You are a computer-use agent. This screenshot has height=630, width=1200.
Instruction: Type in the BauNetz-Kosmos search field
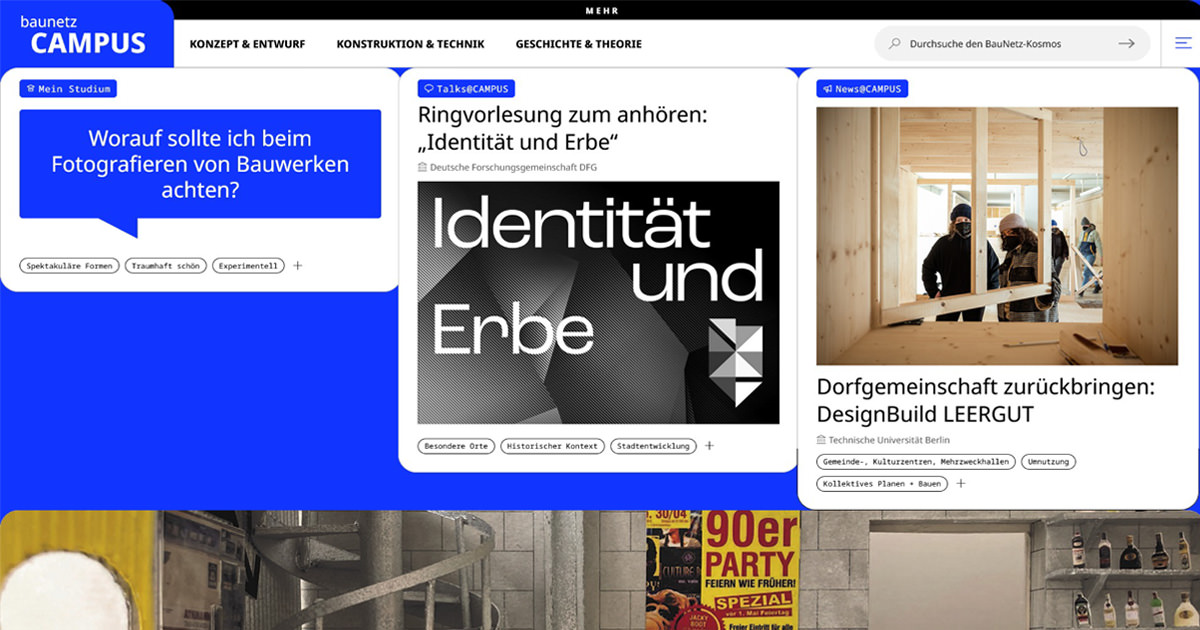[x=1000, y=44]
